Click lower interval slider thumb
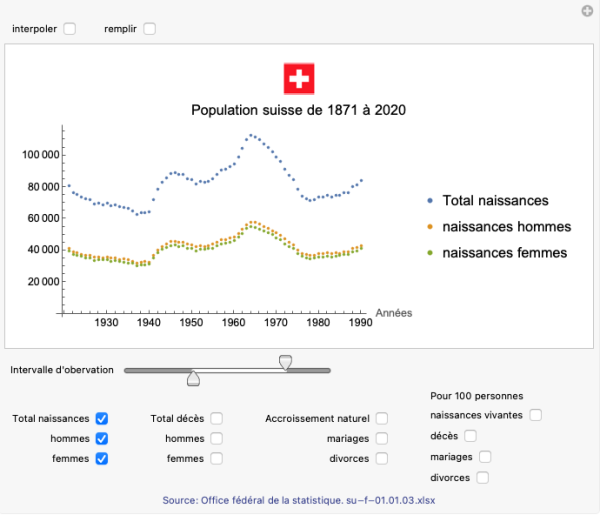The width and height of the screenshot is (600, 515). click(x=194, y=378)
